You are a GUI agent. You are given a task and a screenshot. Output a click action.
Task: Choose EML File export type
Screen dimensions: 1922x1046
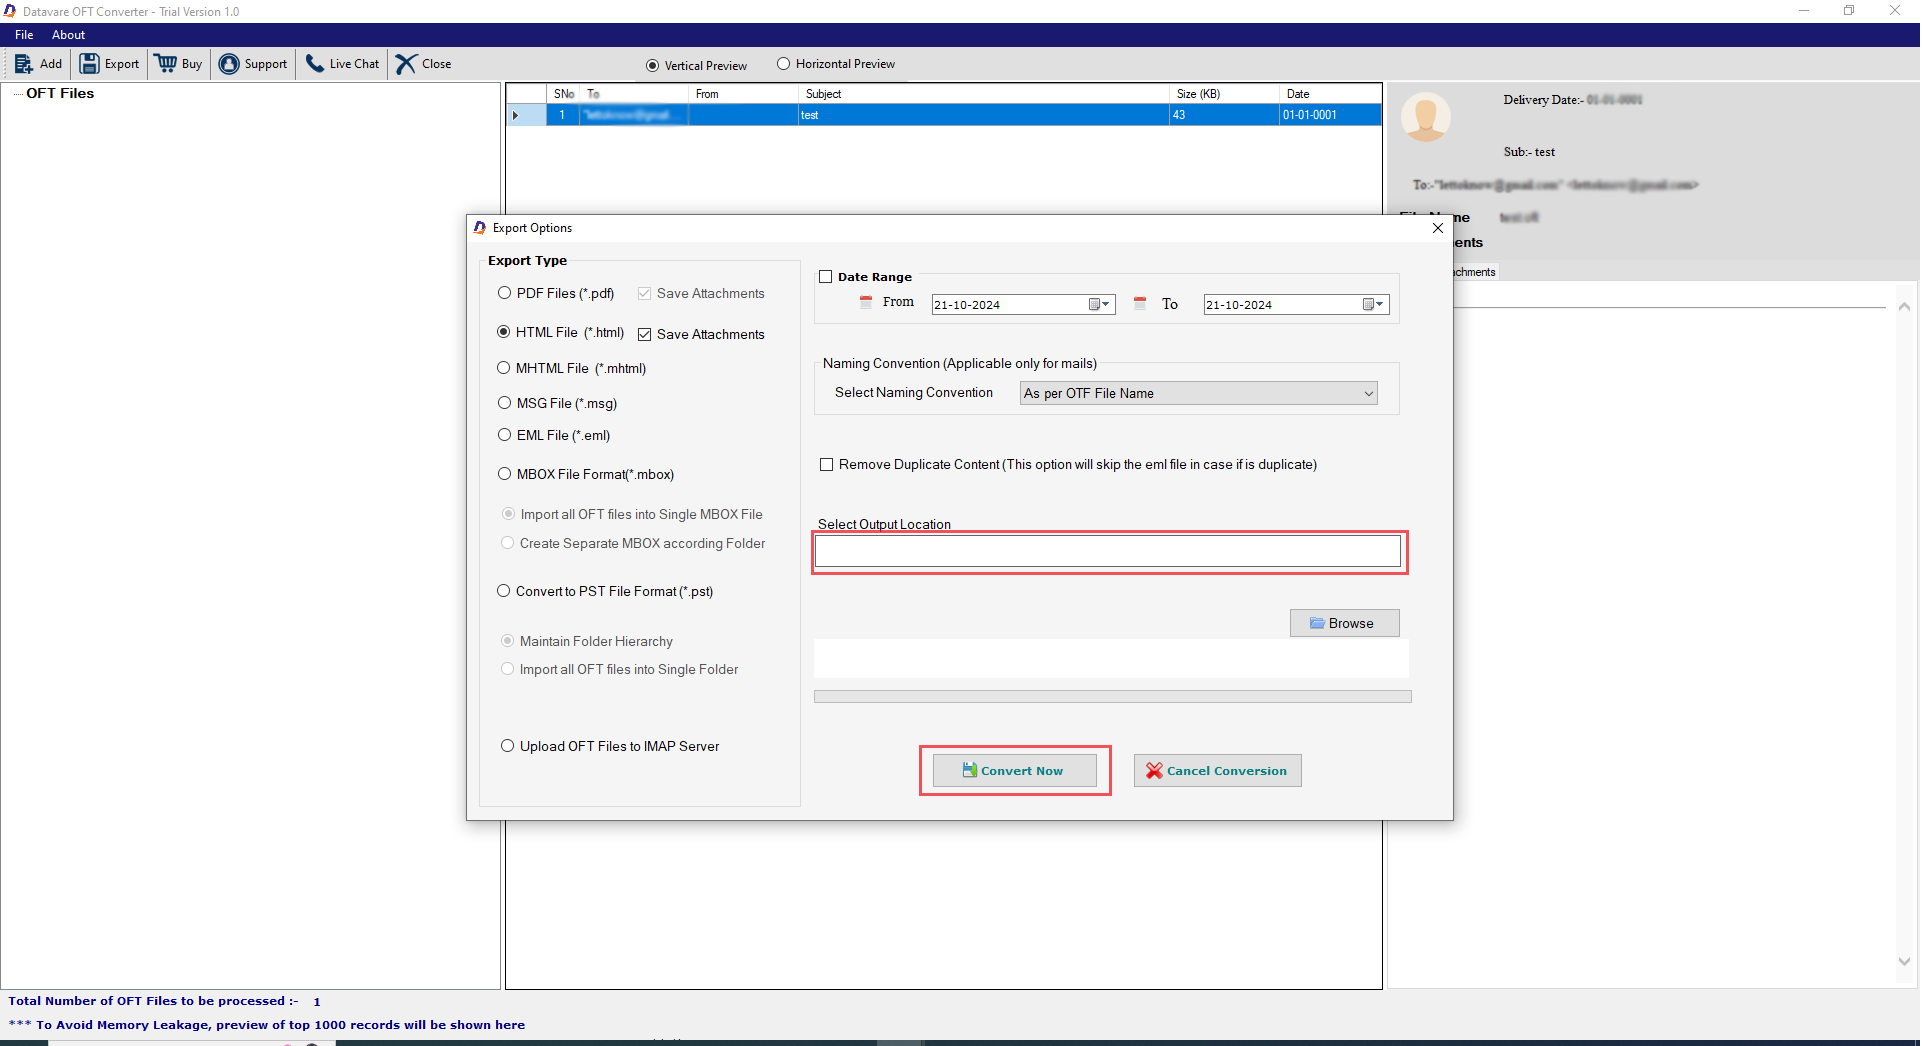[504, 435]
